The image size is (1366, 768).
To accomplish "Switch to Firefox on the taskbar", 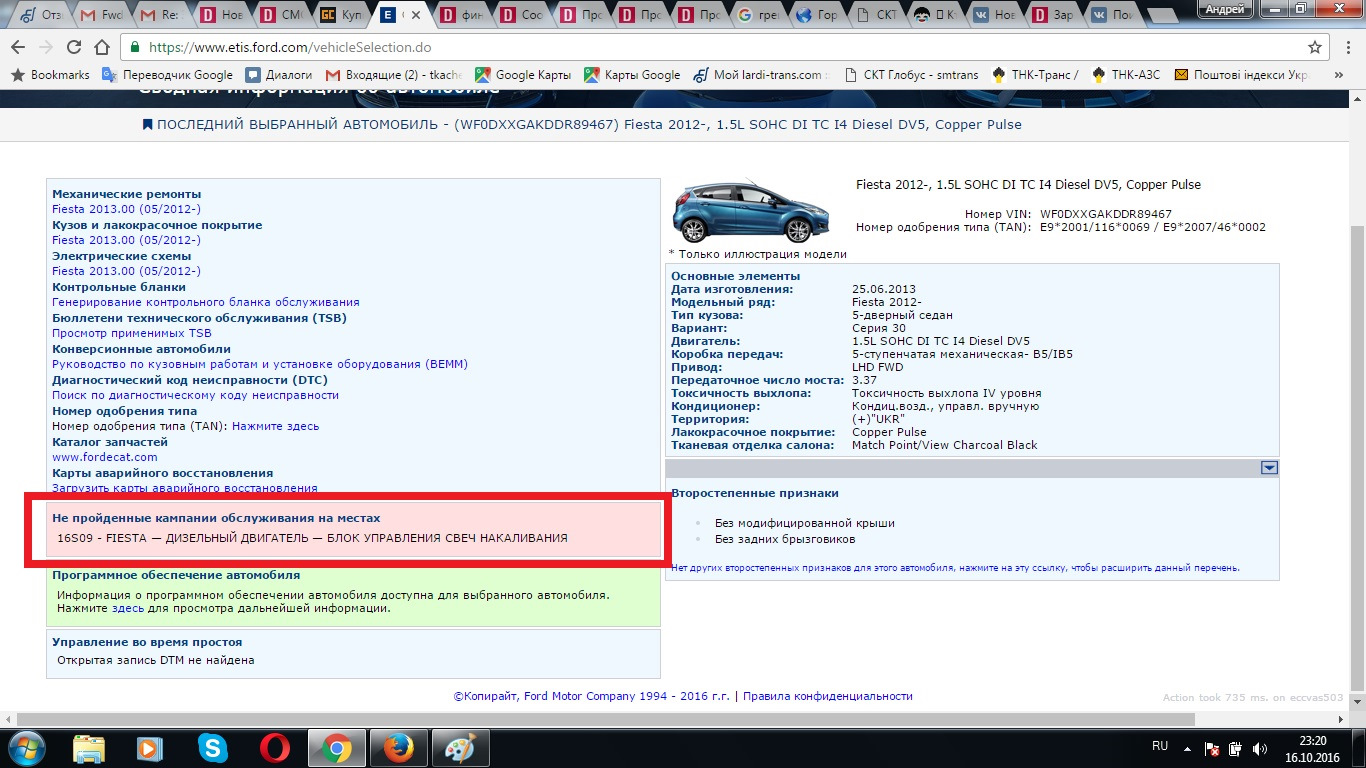I will pos(398,748).
